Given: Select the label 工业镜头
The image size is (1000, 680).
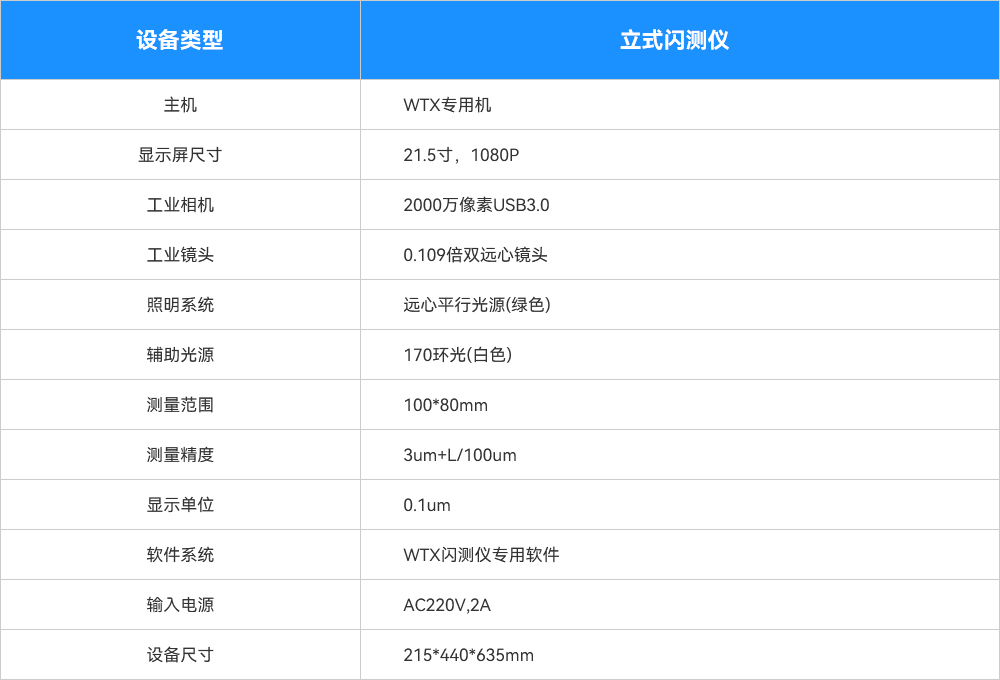Looking at the screenshot, I should pos(180,255).
